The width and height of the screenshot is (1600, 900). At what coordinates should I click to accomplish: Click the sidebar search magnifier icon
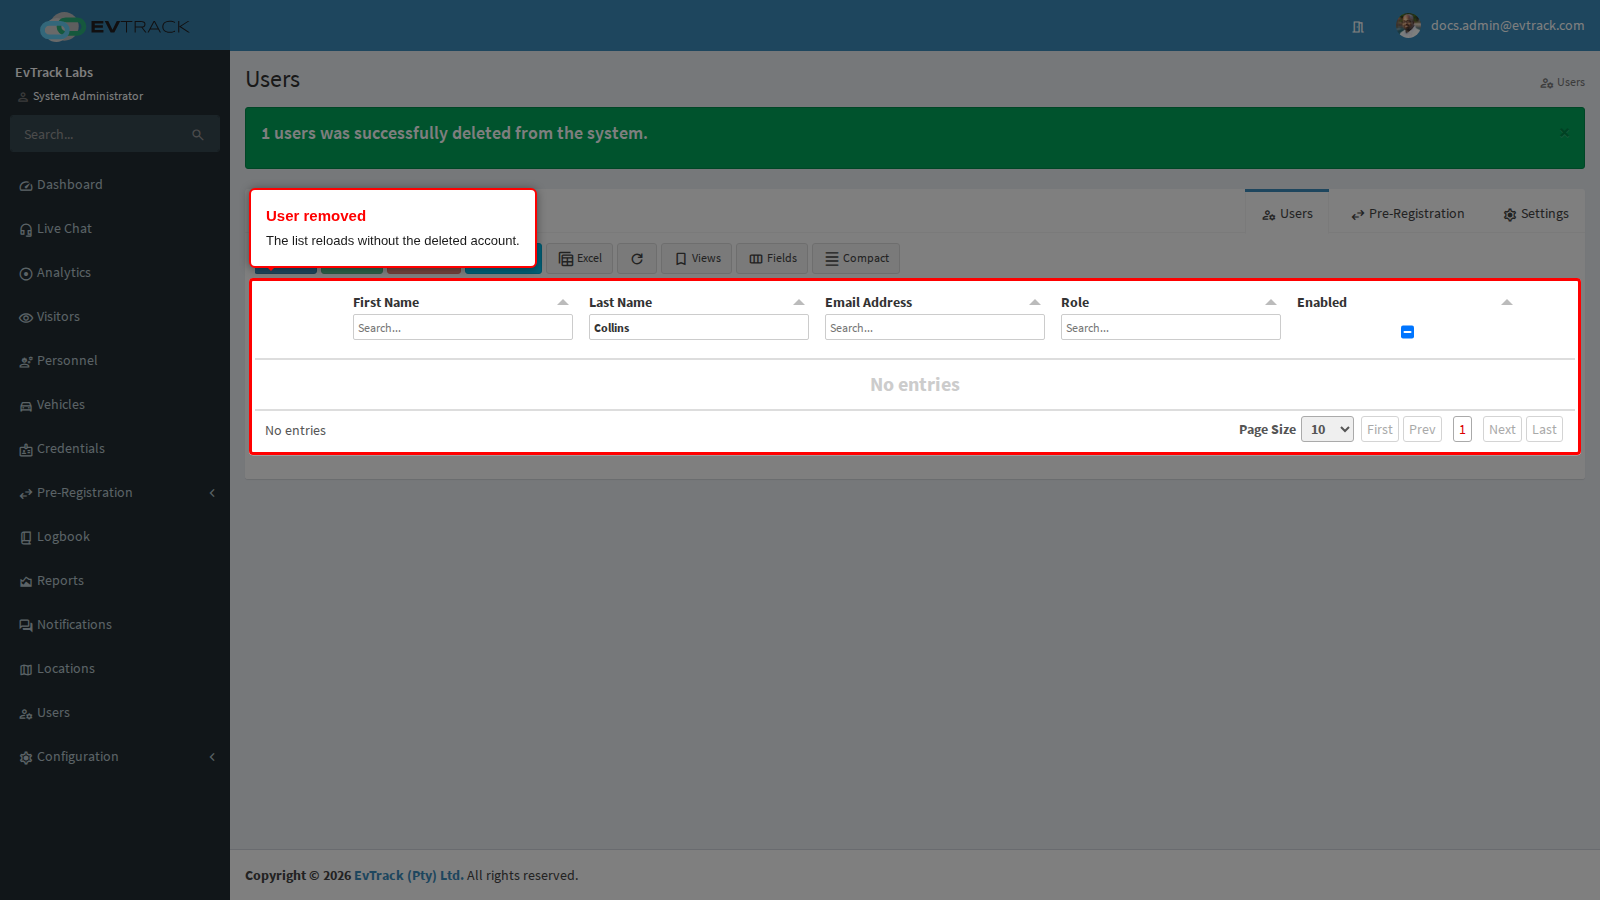pyautogui.click(x=198, y=135)
